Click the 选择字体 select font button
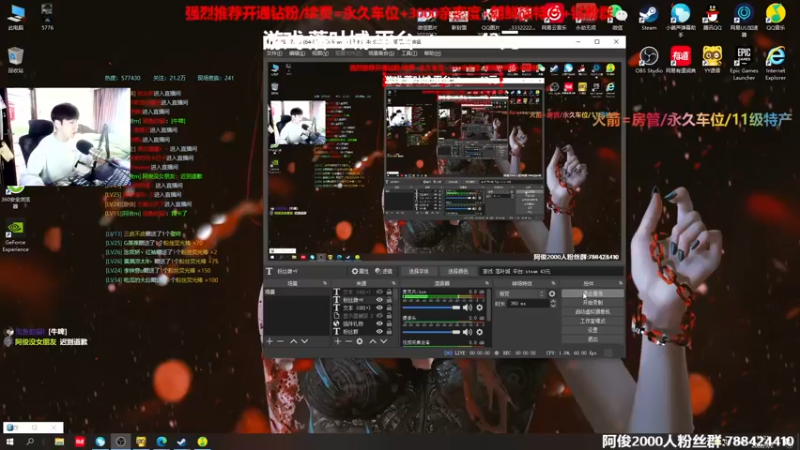The image size is (800, 450). click(418, 271)
